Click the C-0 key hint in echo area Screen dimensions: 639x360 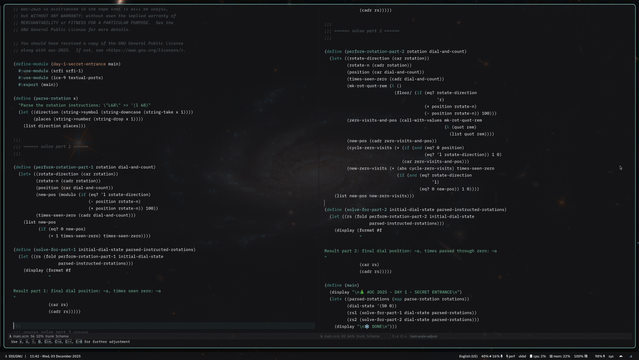point(79,342)
